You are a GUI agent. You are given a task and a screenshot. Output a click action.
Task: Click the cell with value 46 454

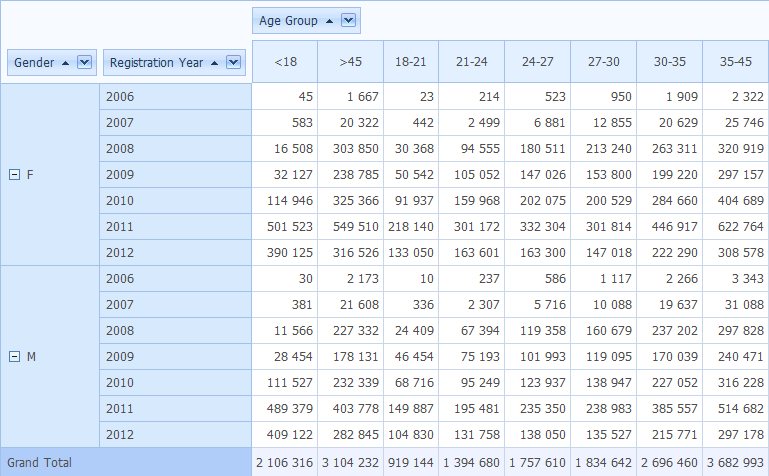tap(411, 356)
